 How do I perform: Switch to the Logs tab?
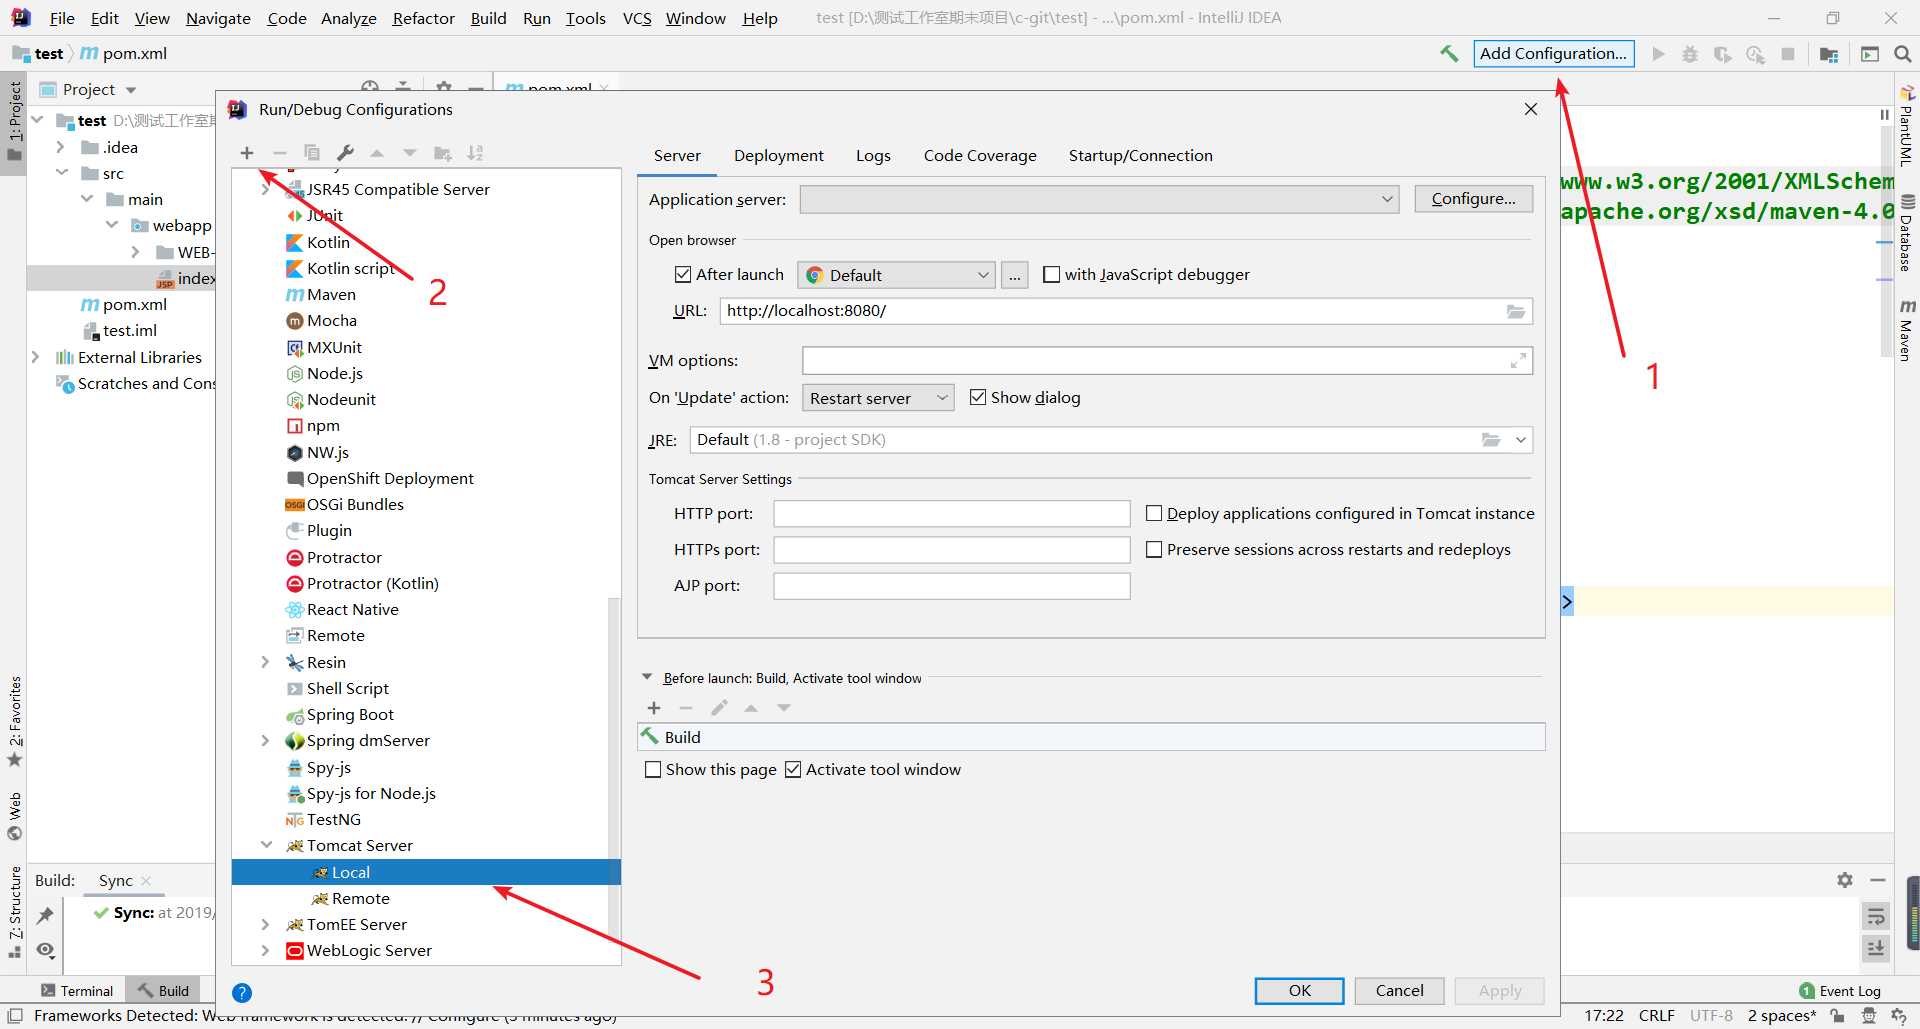[x=873, y=155]
